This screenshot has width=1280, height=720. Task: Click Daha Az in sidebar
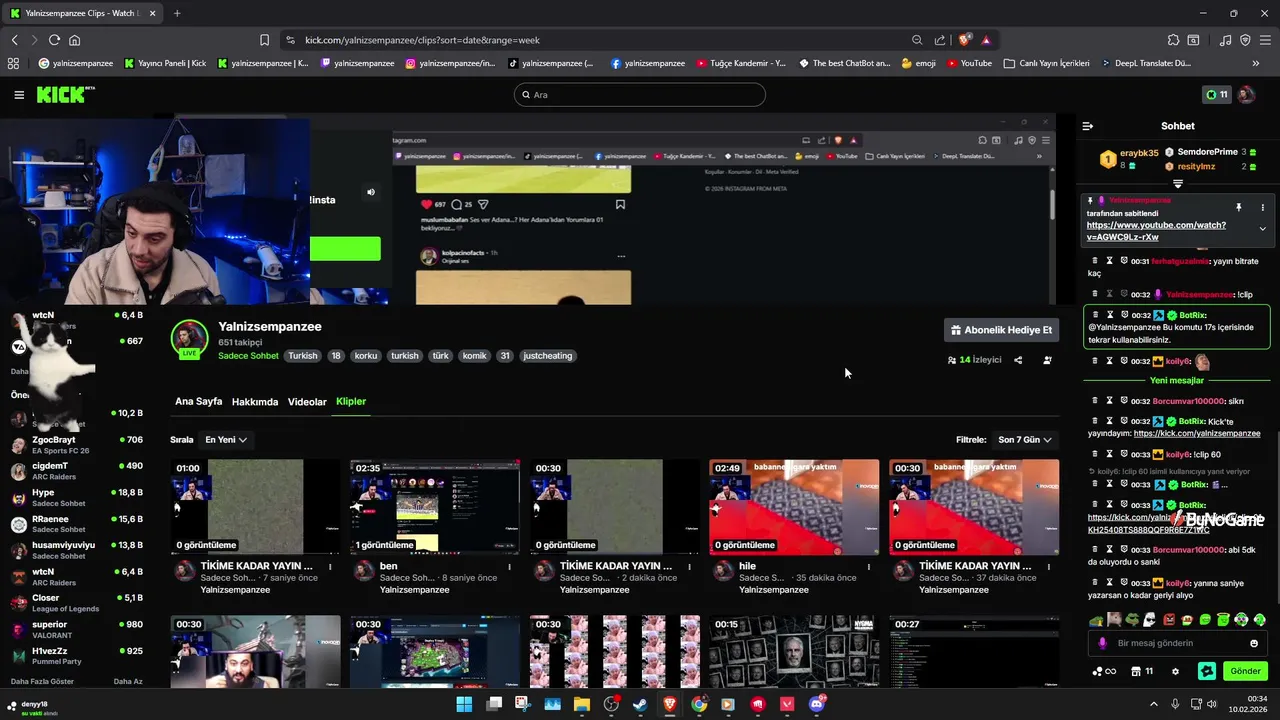[x=128, y=681]
